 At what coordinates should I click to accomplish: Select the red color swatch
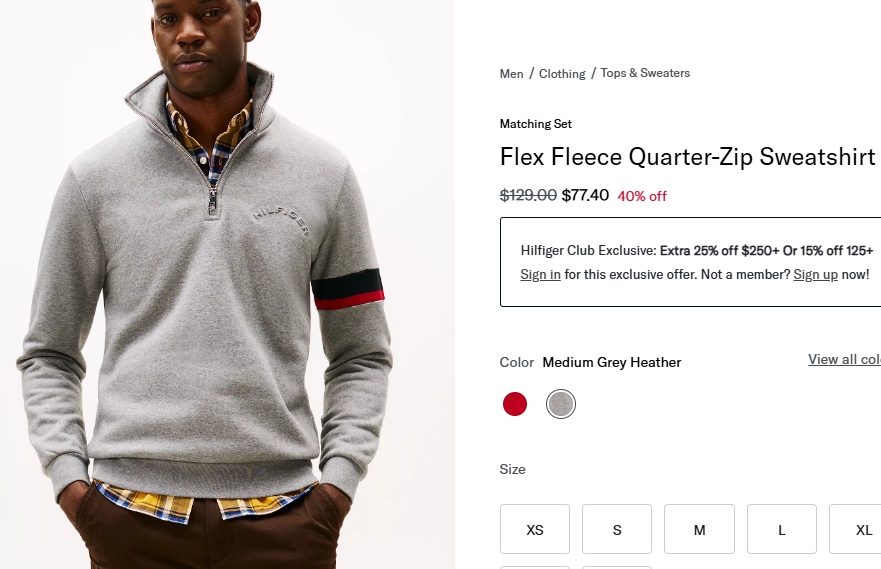pos(515,404)
